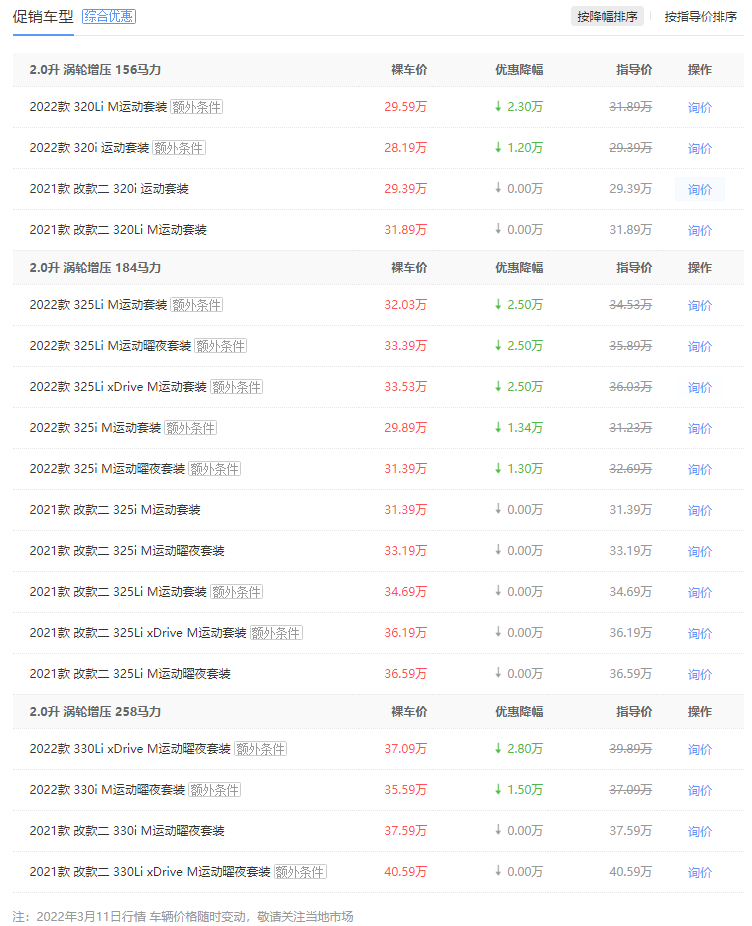Select model name 2022款 320i 运动套装
This screenshot has width=752, height=926.
point(90,148)
